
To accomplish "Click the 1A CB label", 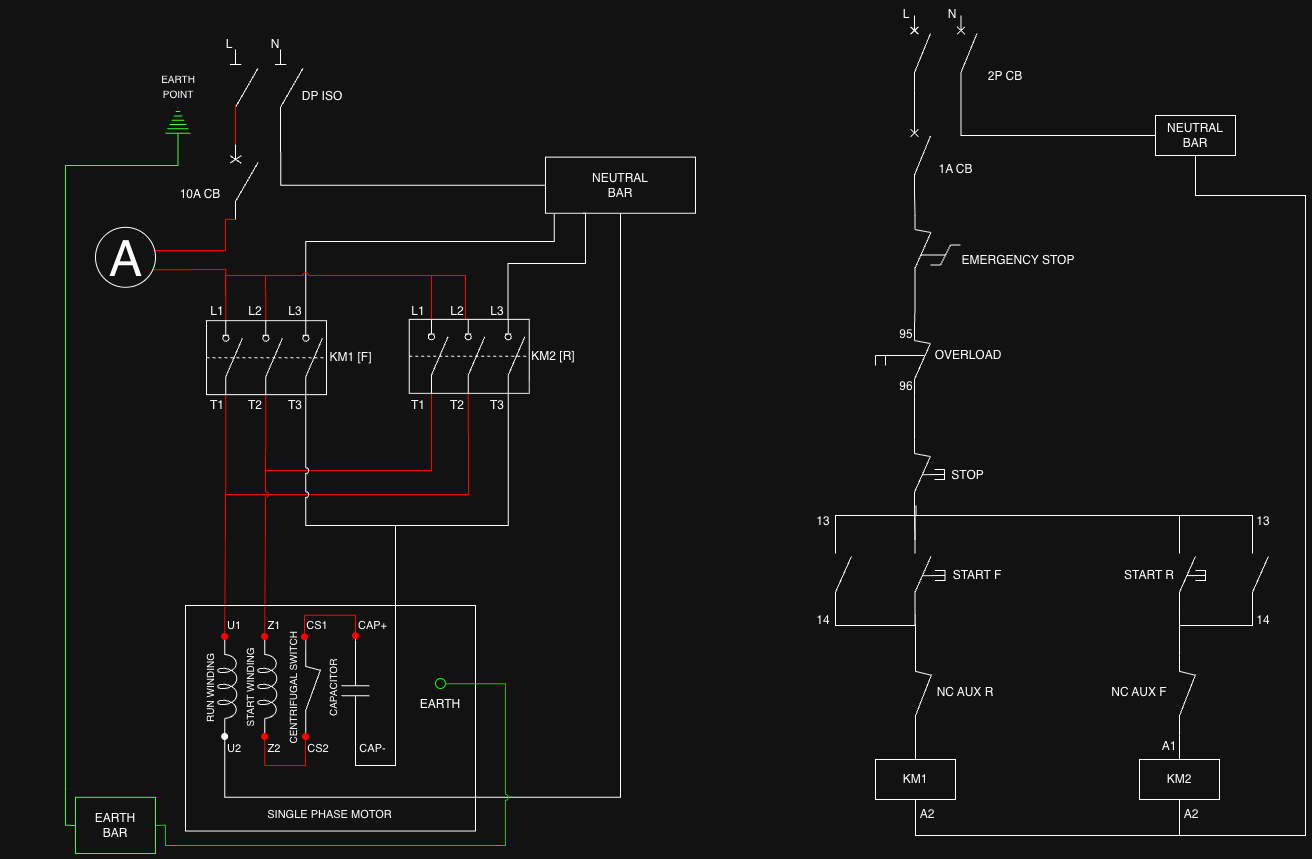I will 956,169.
